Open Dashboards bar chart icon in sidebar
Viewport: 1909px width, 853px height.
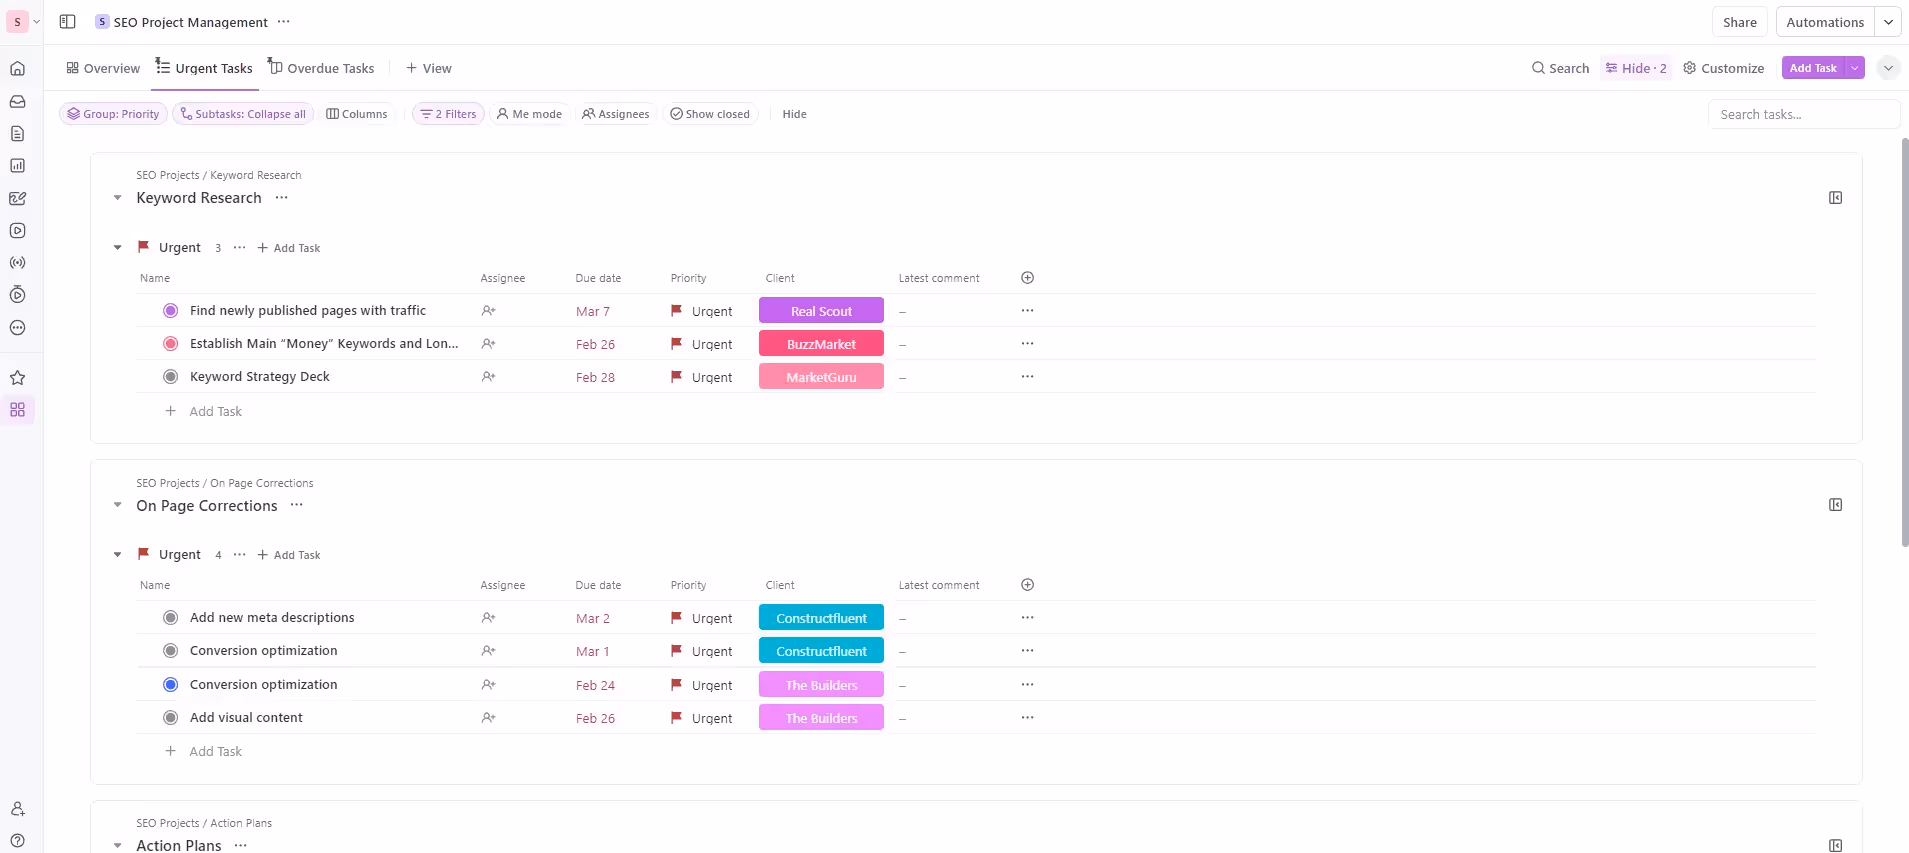coord(17,166)
